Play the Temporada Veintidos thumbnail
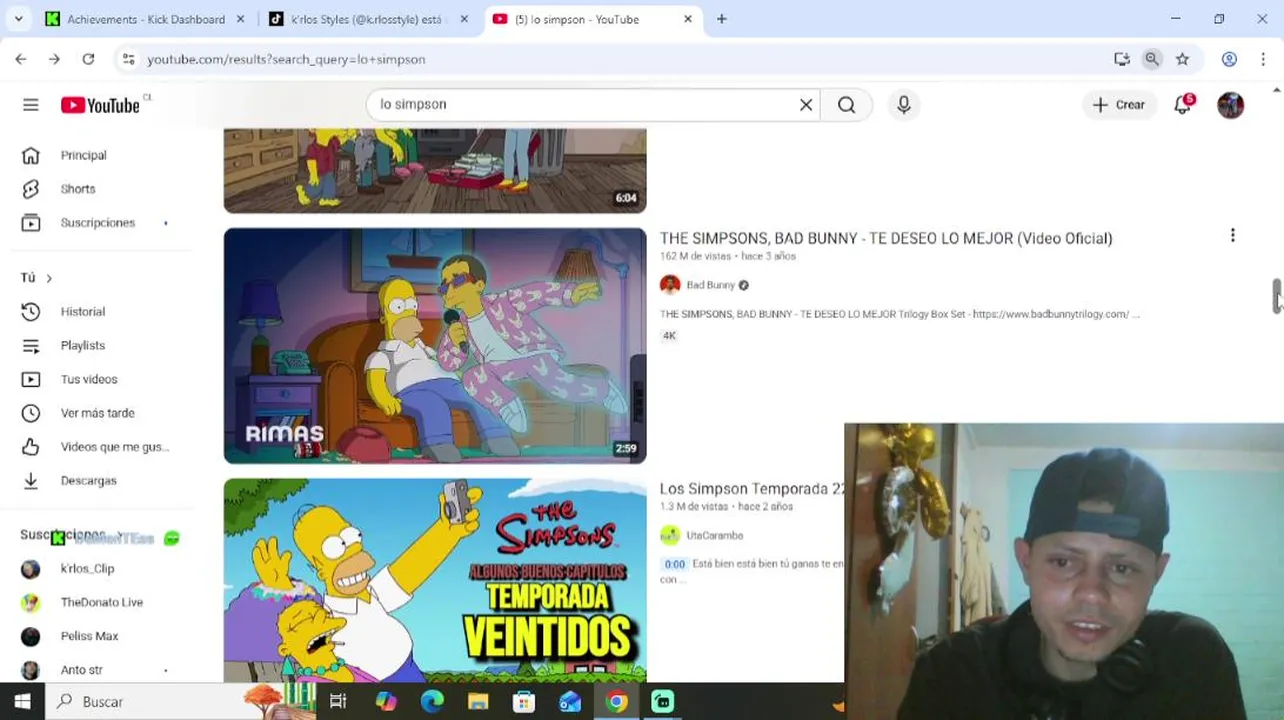Image resolution: width=1284 pixels, height=720 pixels. [x=435, y=581]
